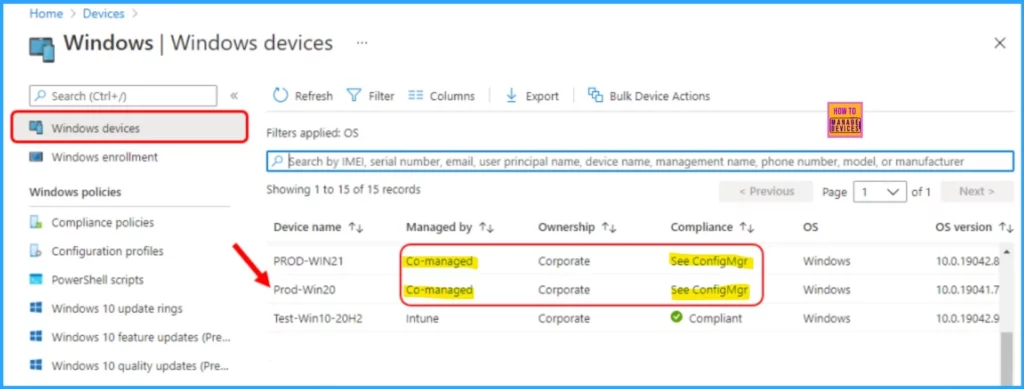The height and width of the screenshot is (389, 1024).
Task: Click the Windows devices sidebar icon
Action: pyautogui.click(x=37, y=129)
